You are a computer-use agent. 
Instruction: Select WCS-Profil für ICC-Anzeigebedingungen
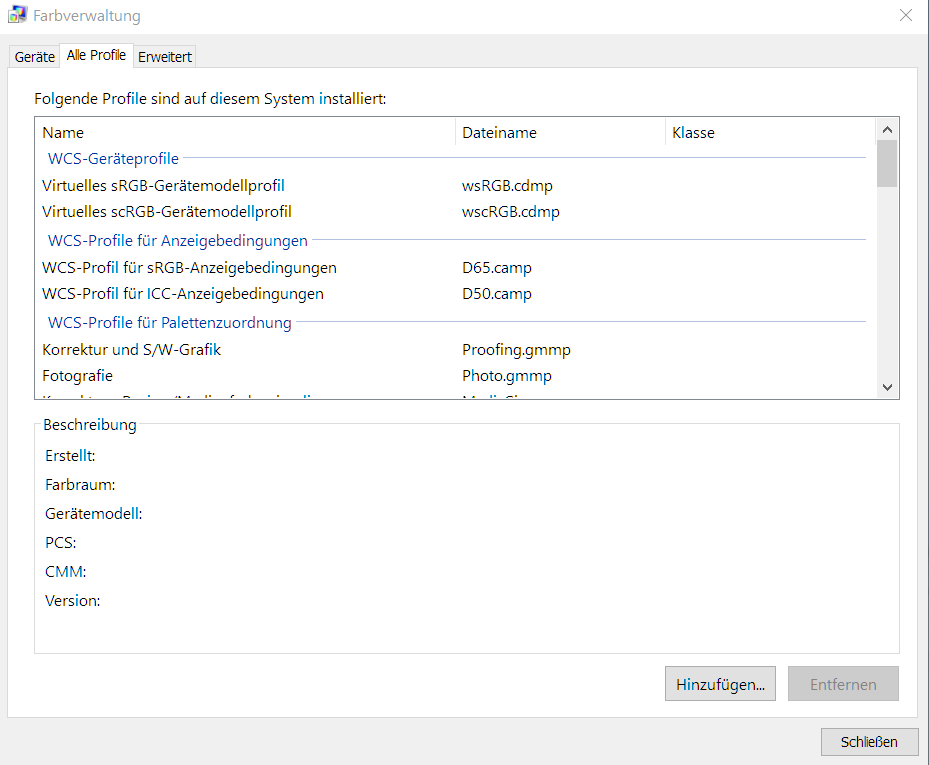[183, 294]
